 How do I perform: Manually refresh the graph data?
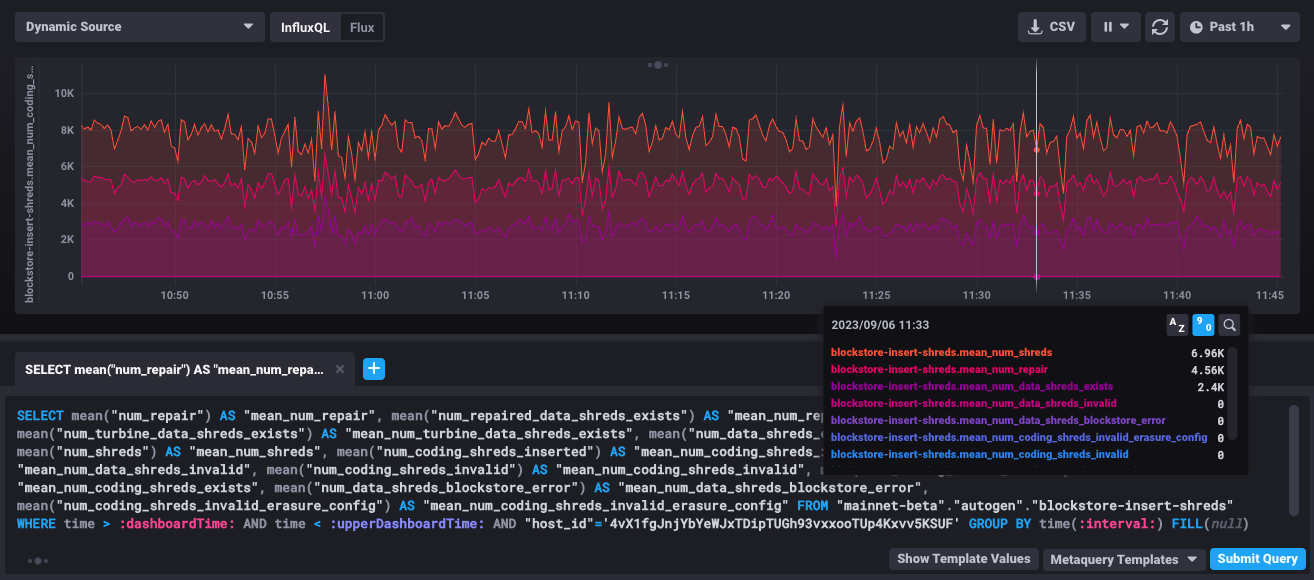point(1160,27)
